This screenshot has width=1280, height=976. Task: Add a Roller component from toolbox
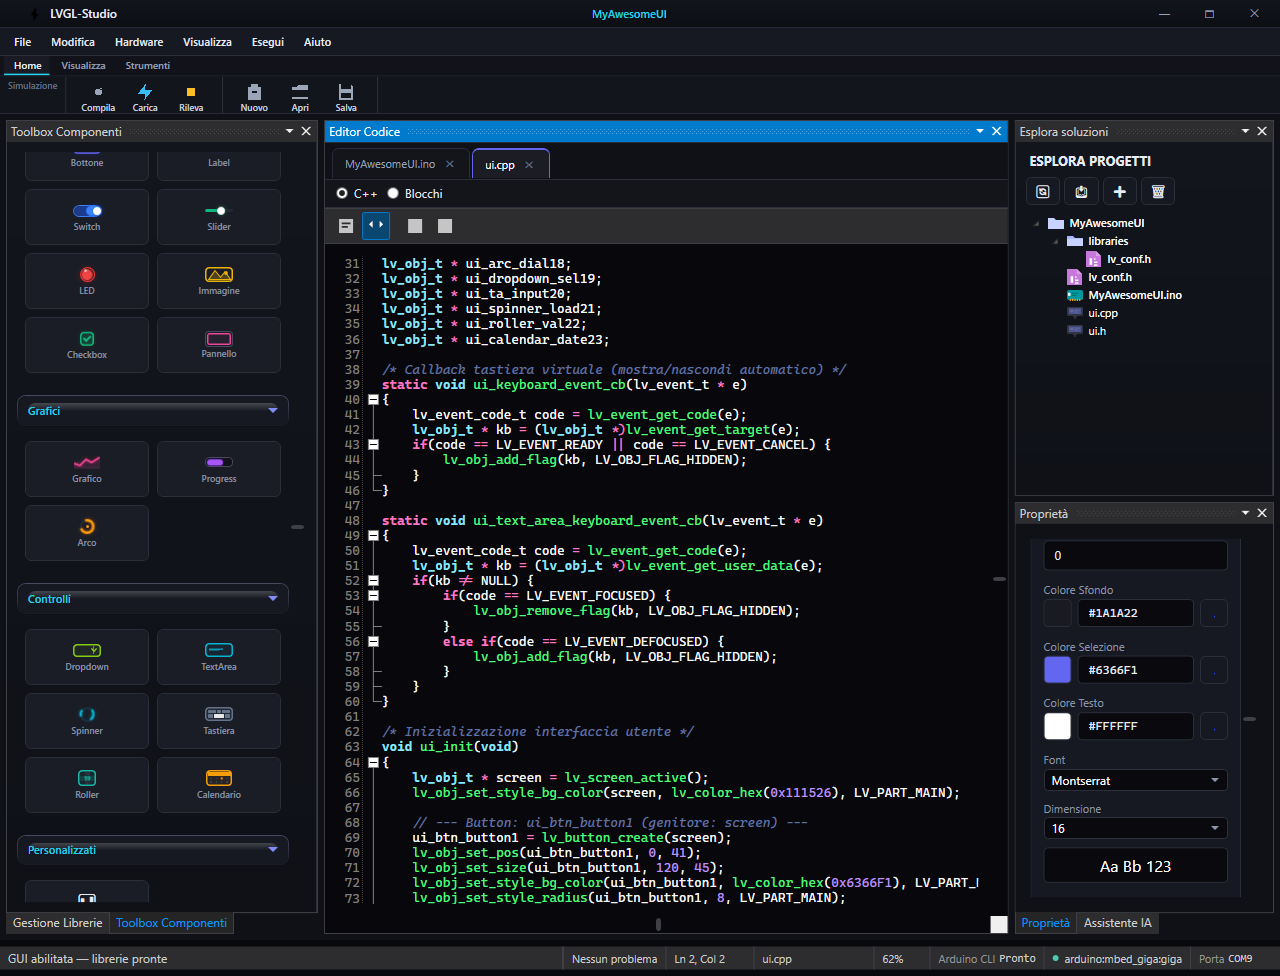(87, 785)
